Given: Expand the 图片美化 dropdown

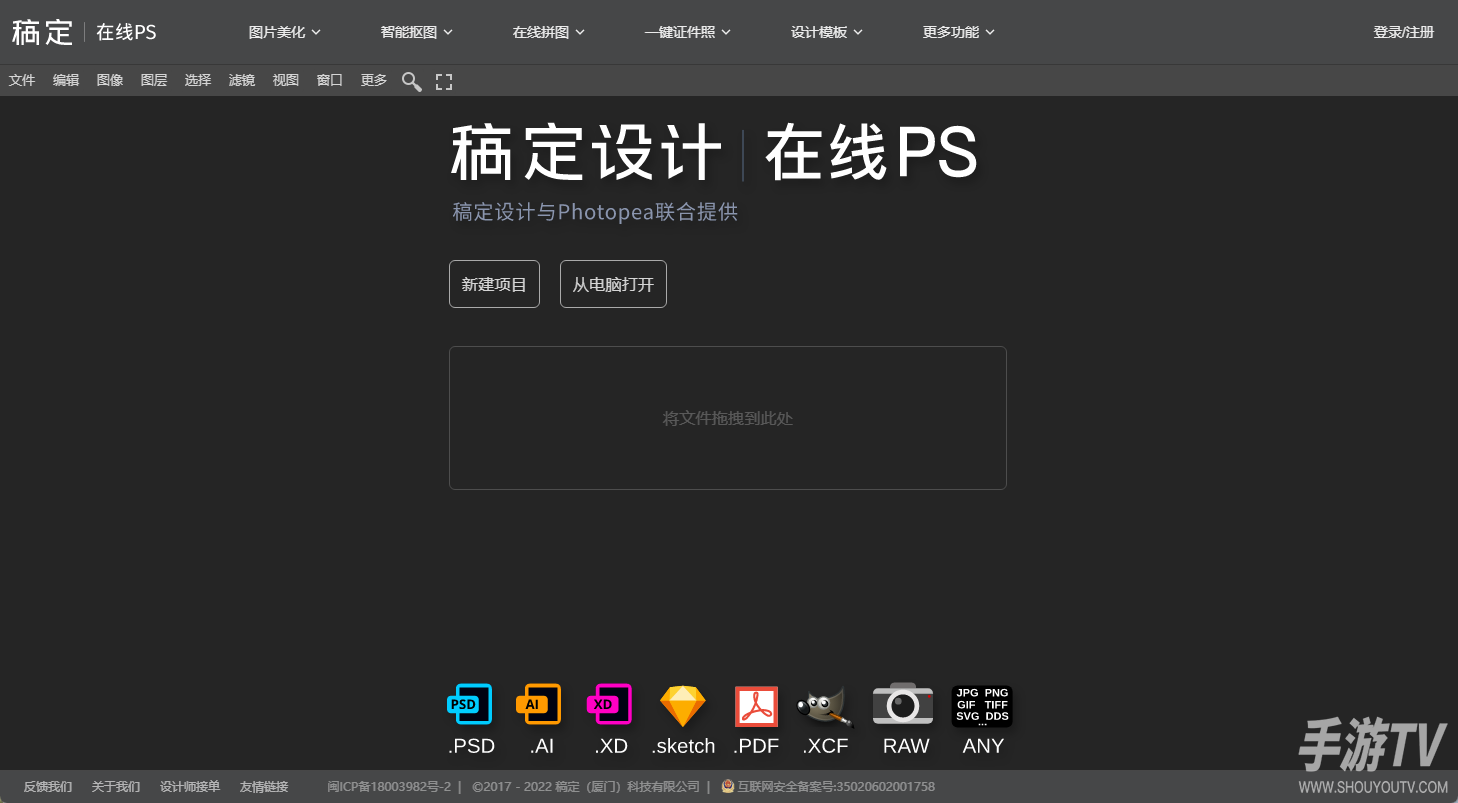Looking at the screenshot, I should coord(285,32).
